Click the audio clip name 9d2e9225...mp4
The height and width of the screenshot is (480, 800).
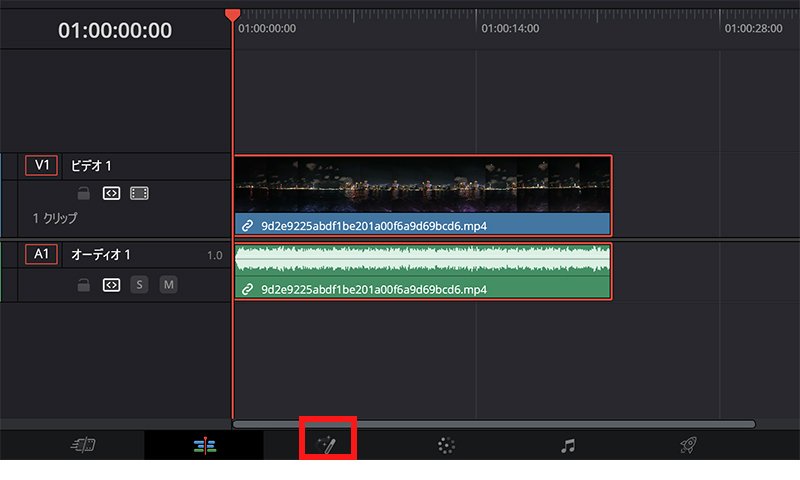(x=374, y=290)
